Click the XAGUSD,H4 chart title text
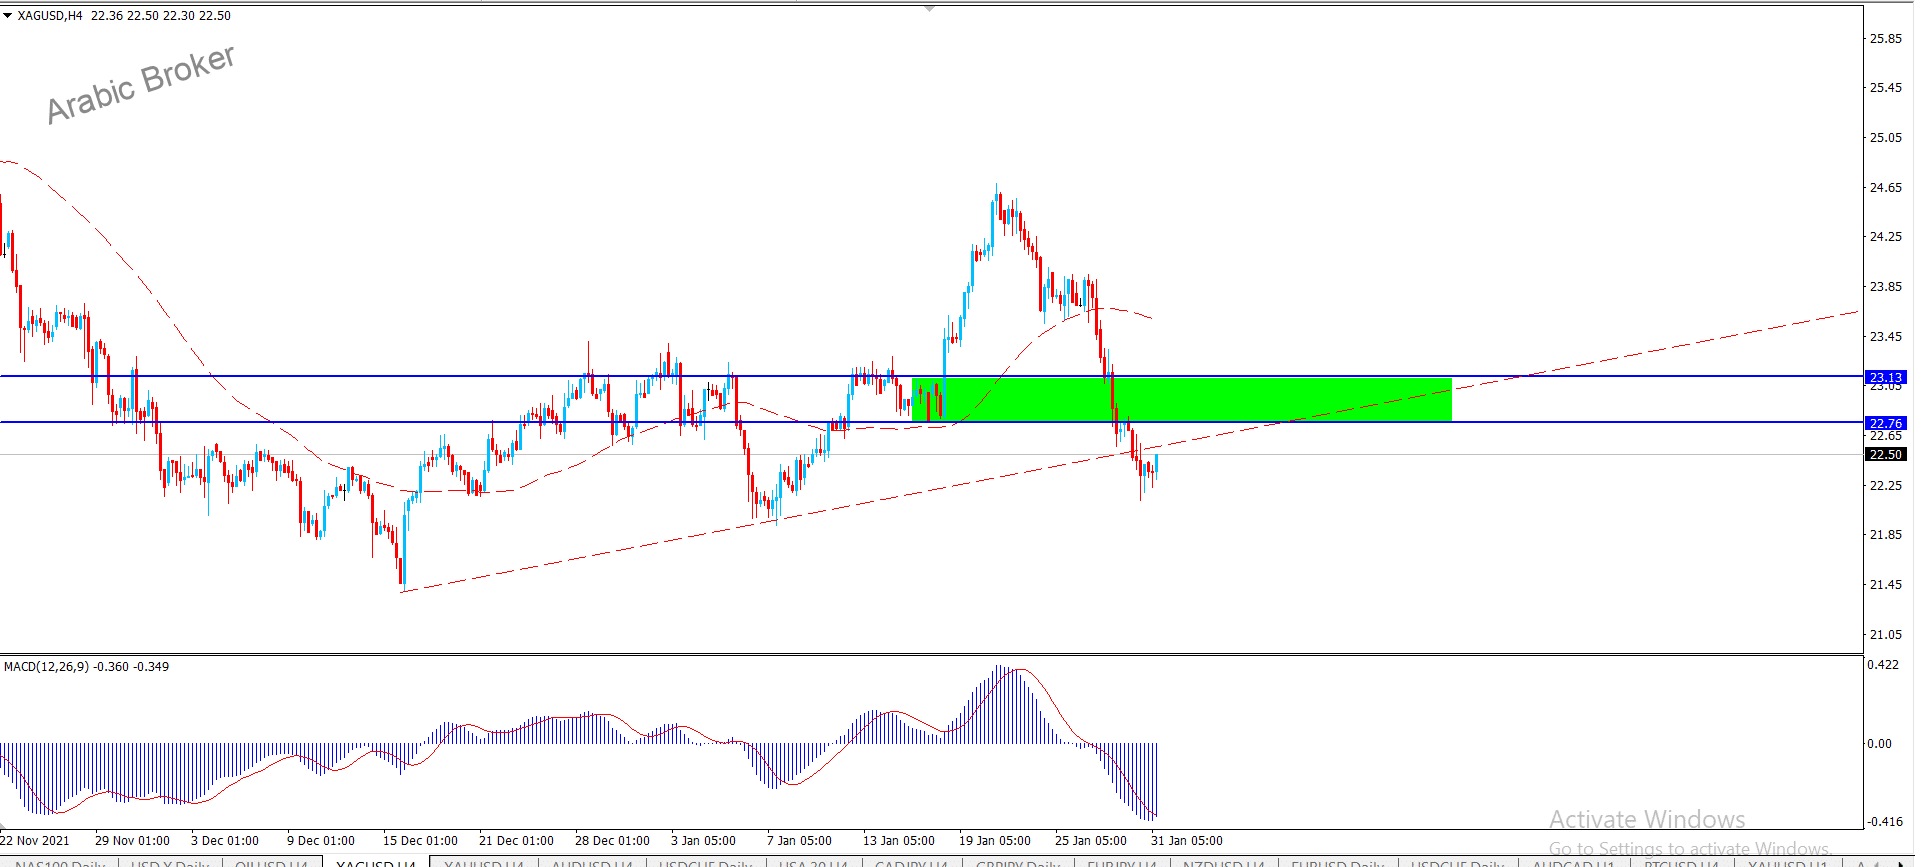The image size is (1928, 867). (50, 16)
